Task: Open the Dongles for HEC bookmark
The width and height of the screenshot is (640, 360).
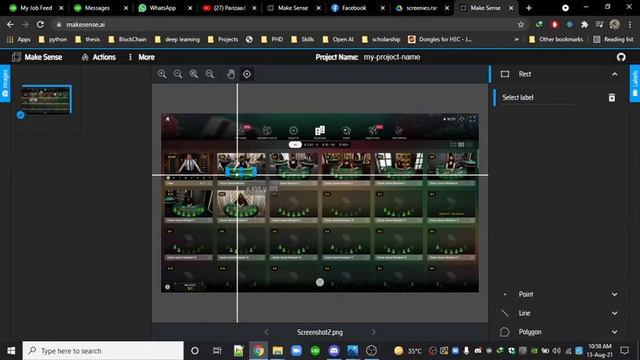Action: pyautogui.click(x=440, y=39)
